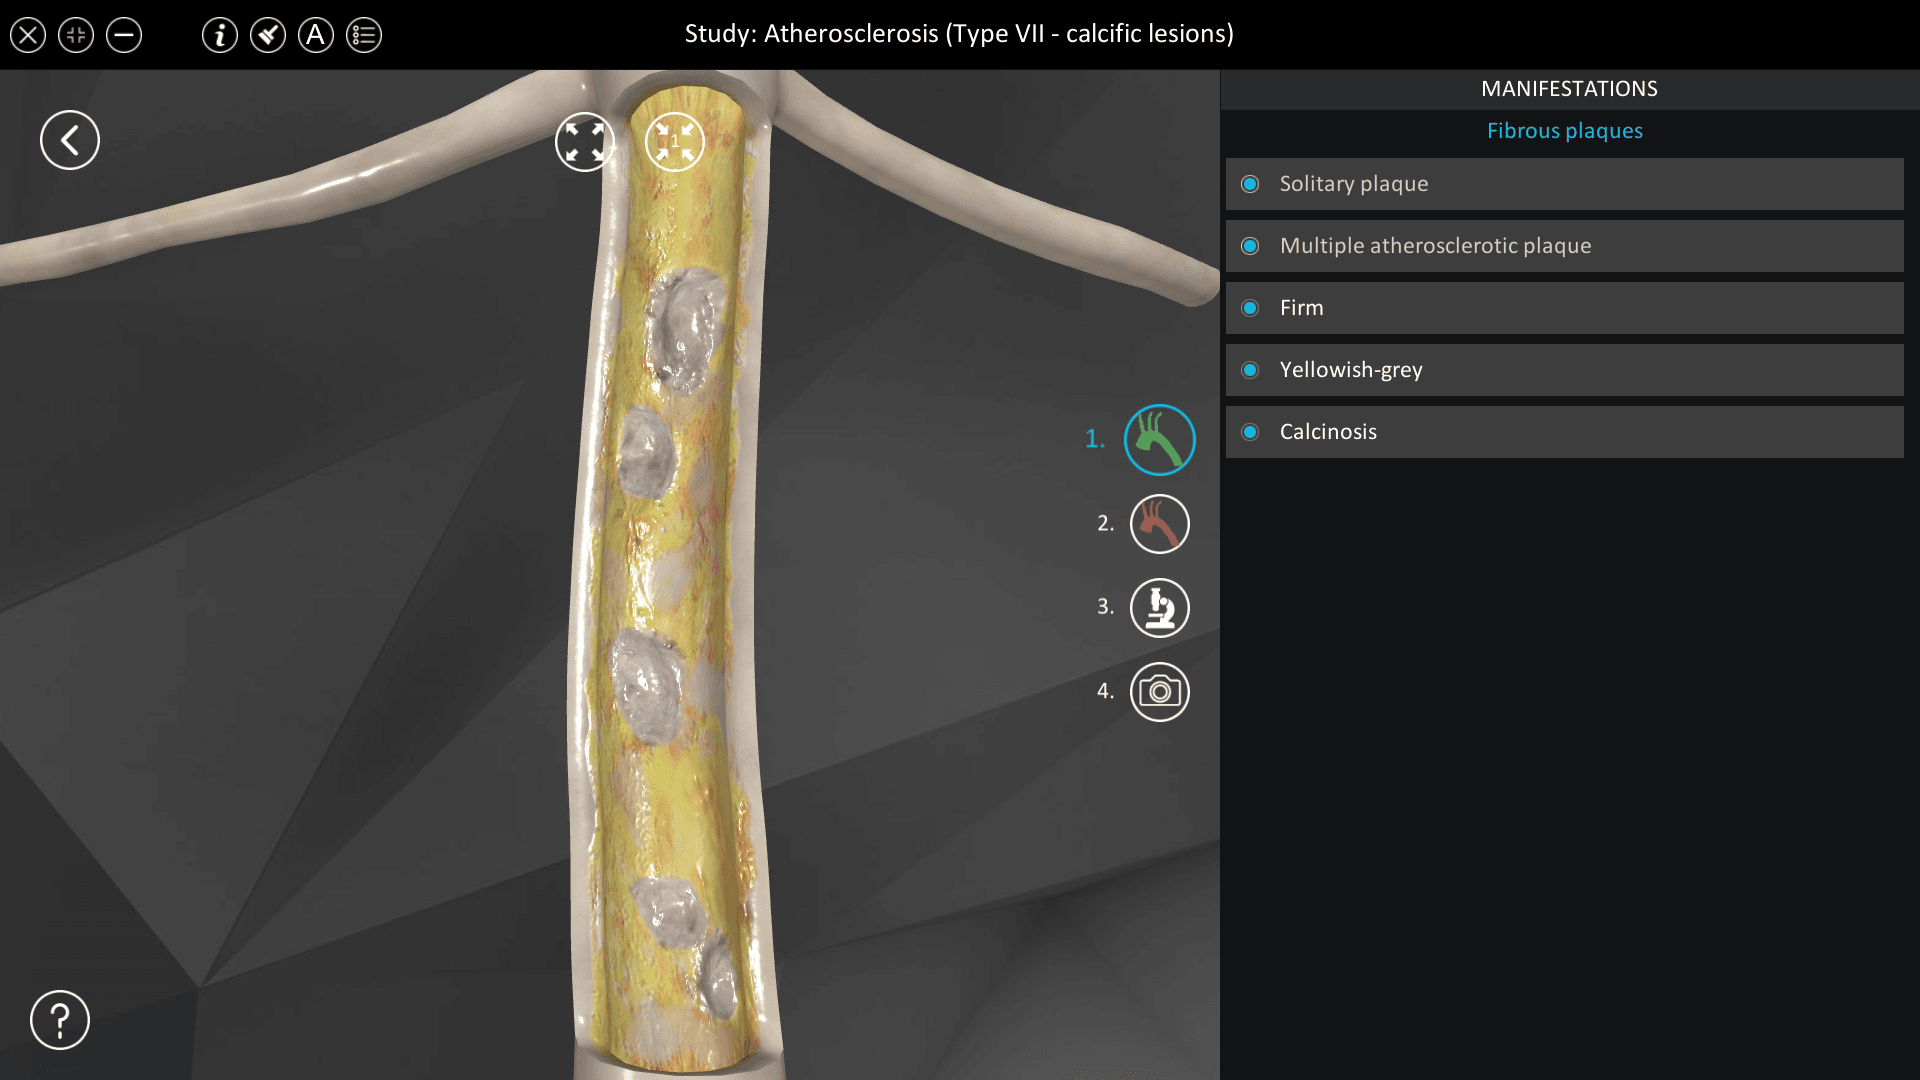The width and height of the screenshot is (1920, 1080).
Task: Open the information (i) panel
Action: point(220,36)
